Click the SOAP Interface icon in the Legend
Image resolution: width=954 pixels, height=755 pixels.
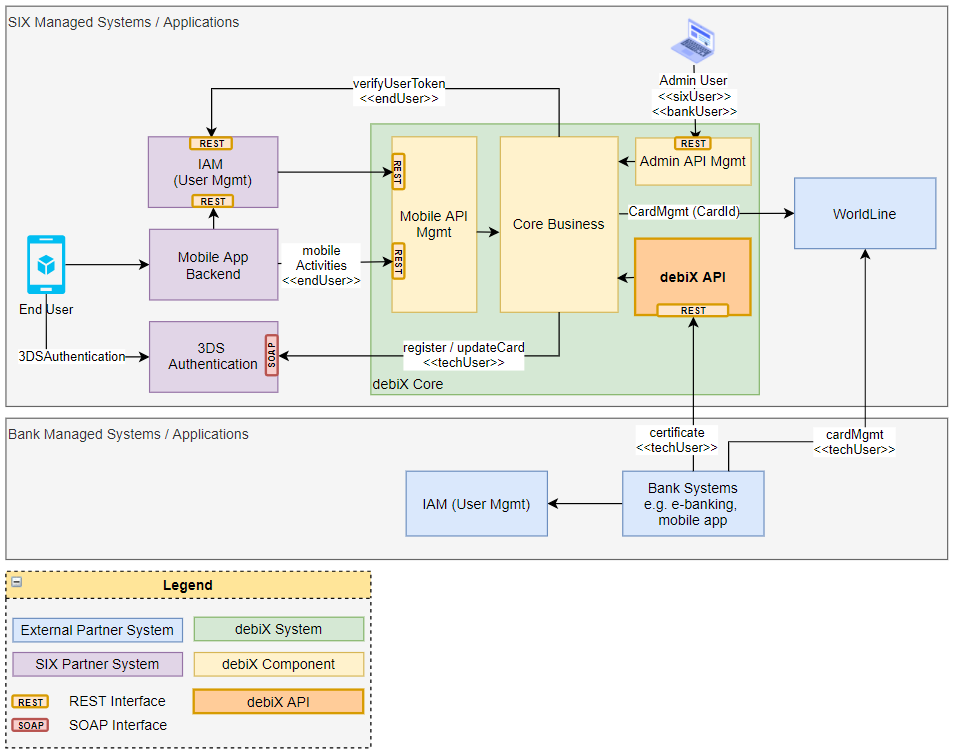[x=30, y=725]
